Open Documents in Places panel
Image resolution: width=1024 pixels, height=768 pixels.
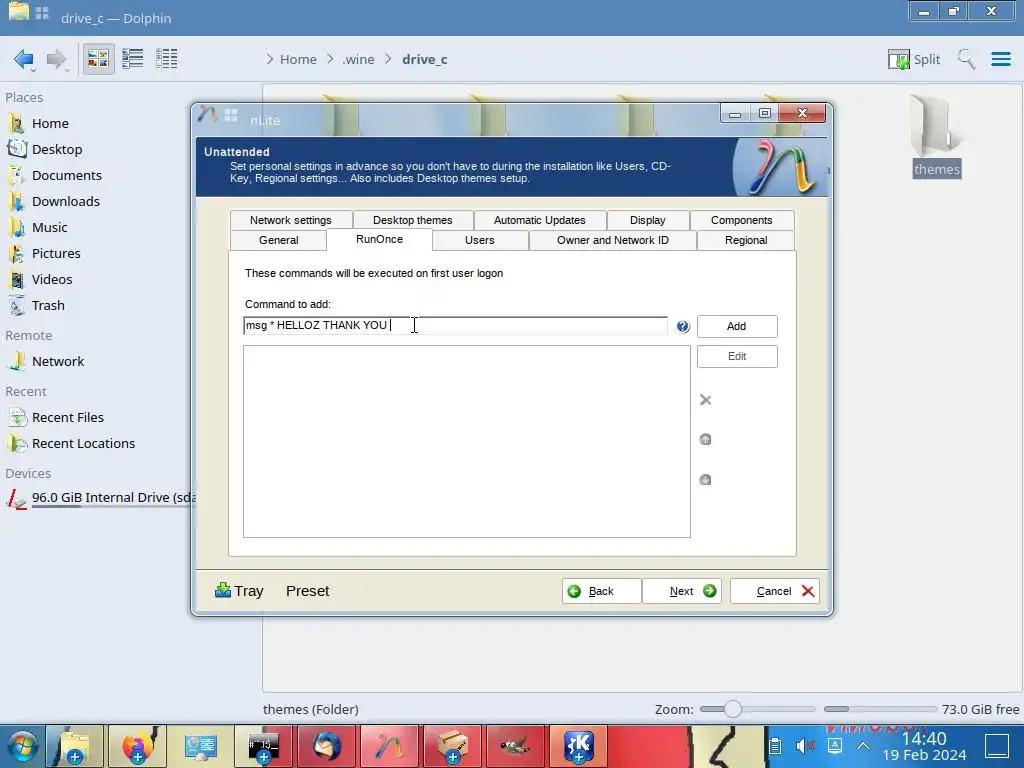click(67, 176)
